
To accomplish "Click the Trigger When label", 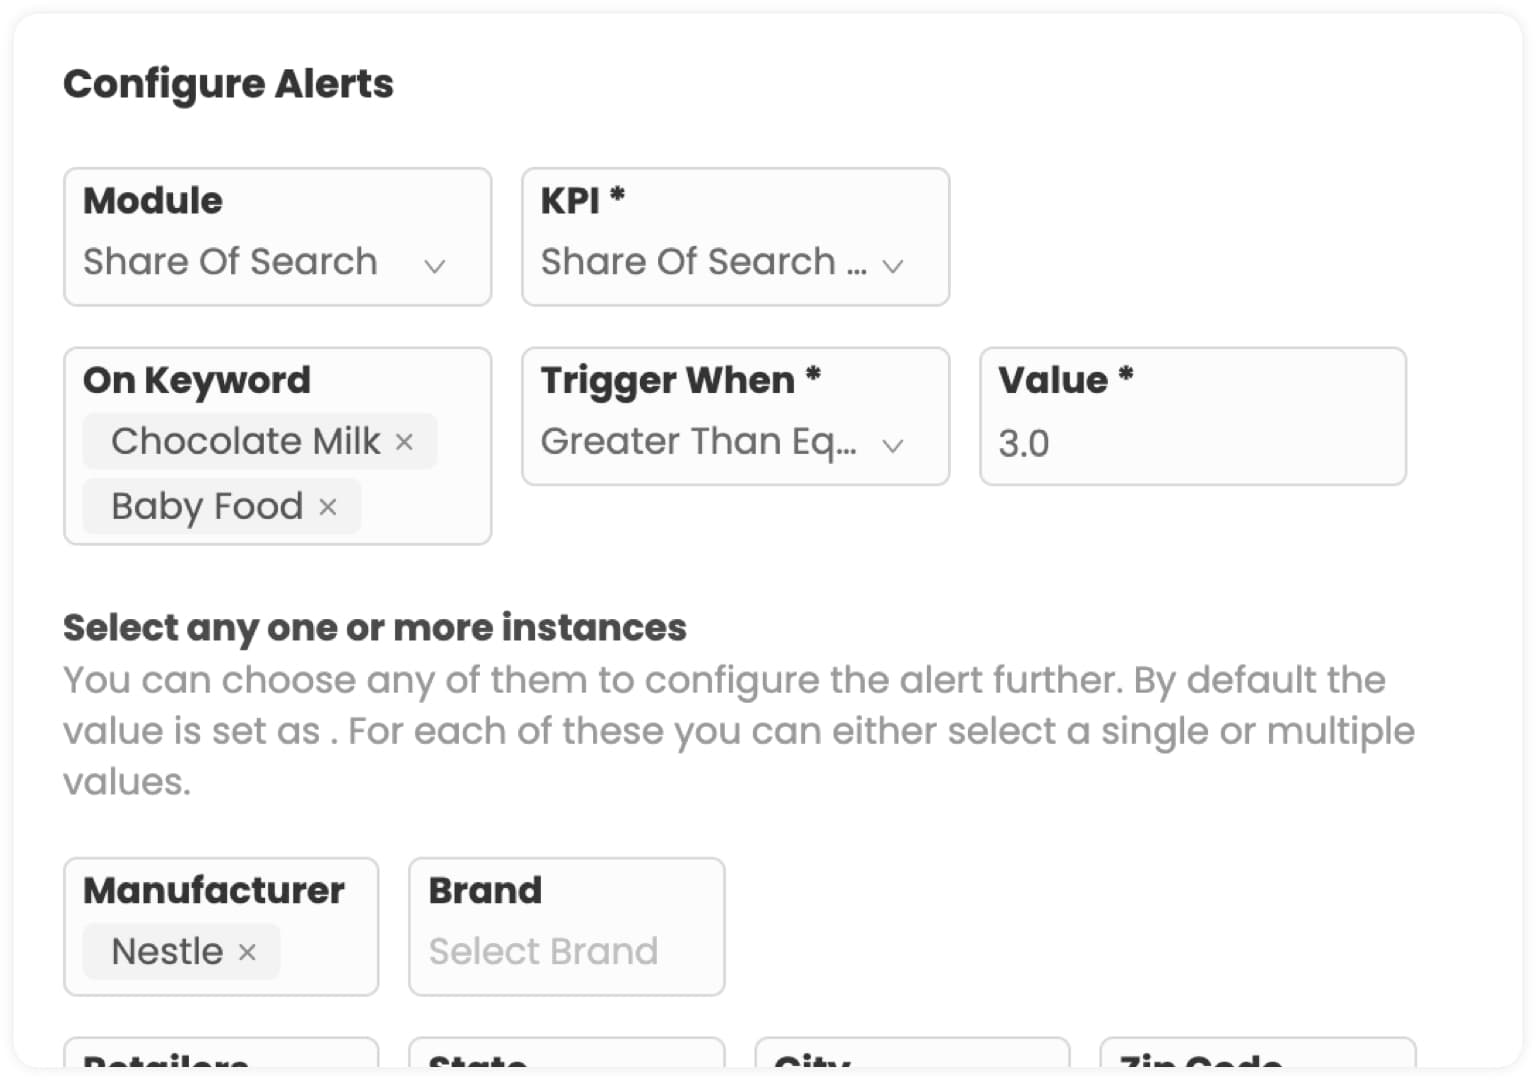I will [667, 380].
